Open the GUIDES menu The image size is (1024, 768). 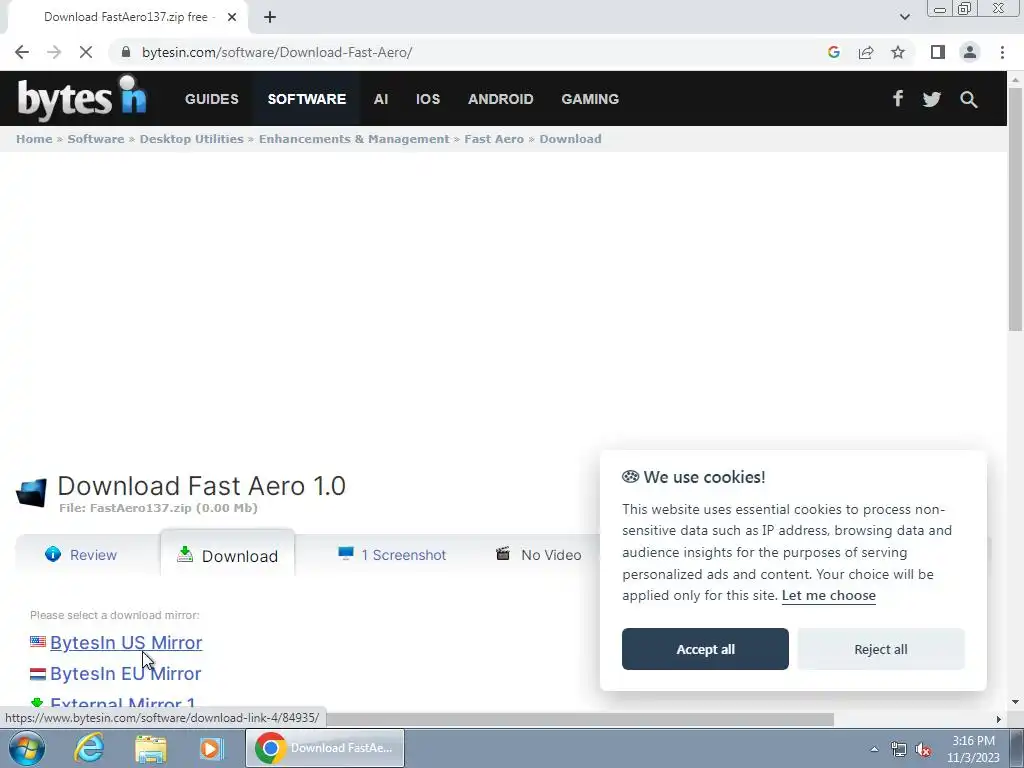click(x=212, y=99)
